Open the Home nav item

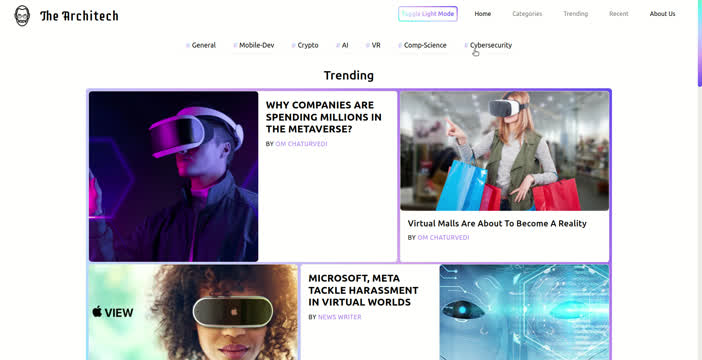click(483, 14)
